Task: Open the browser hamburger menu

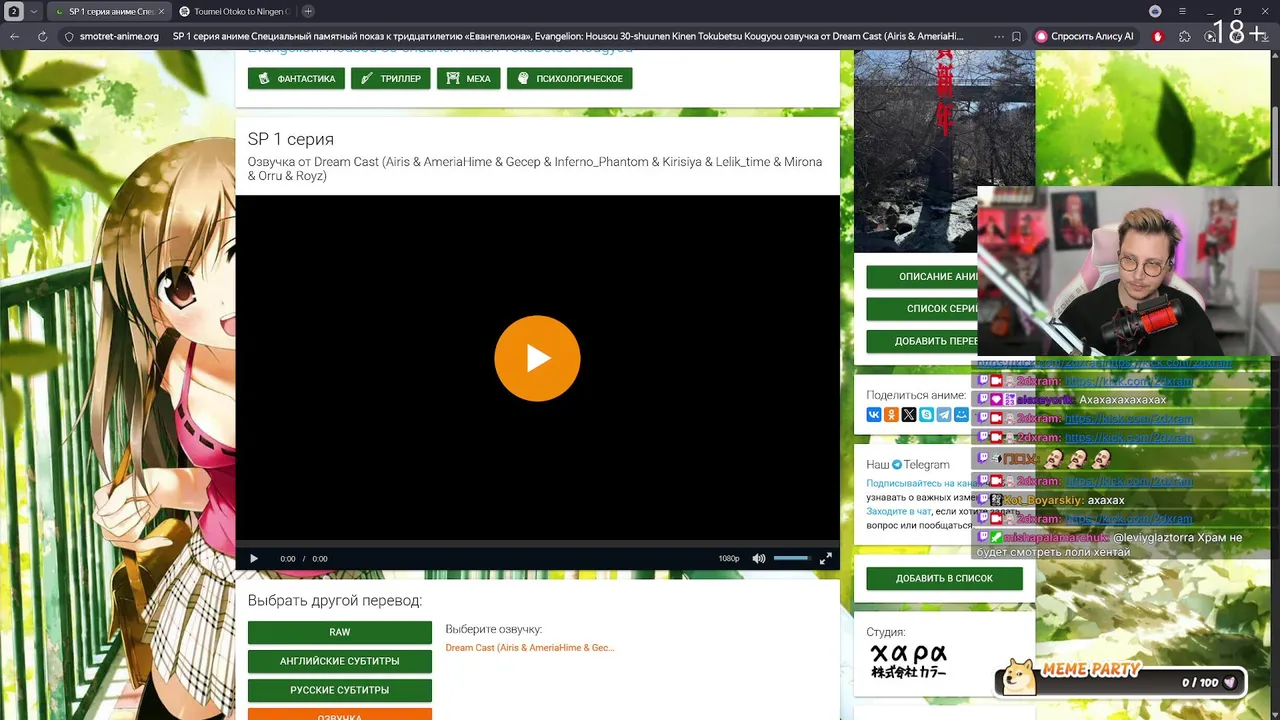Action: [1182, 11]
